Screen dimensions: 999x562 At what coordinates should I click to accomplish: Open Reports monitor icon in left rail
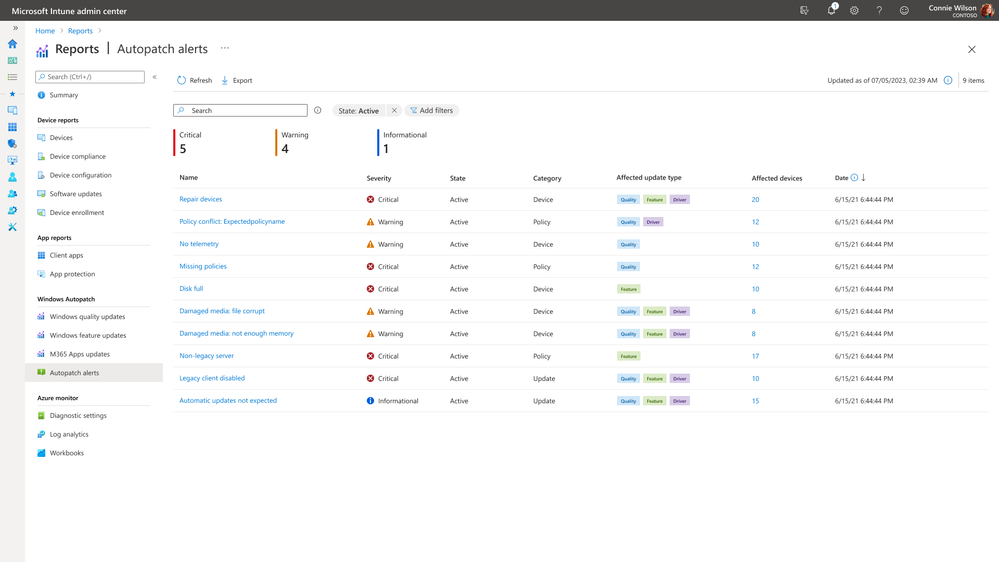(12, 160)
